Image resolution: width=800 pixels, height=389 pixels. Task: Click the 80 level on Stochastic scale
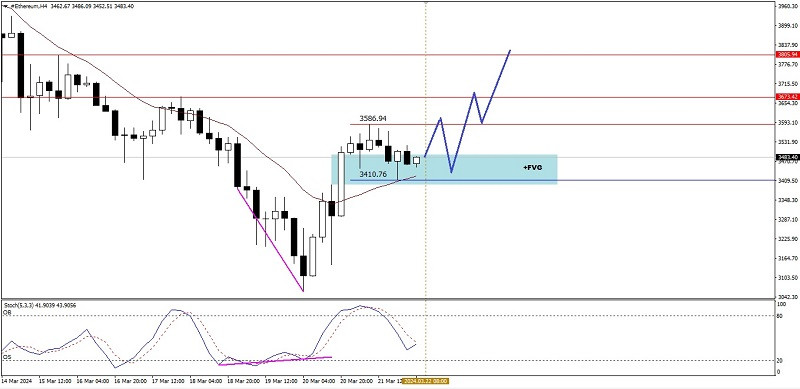tap(780, 316)
